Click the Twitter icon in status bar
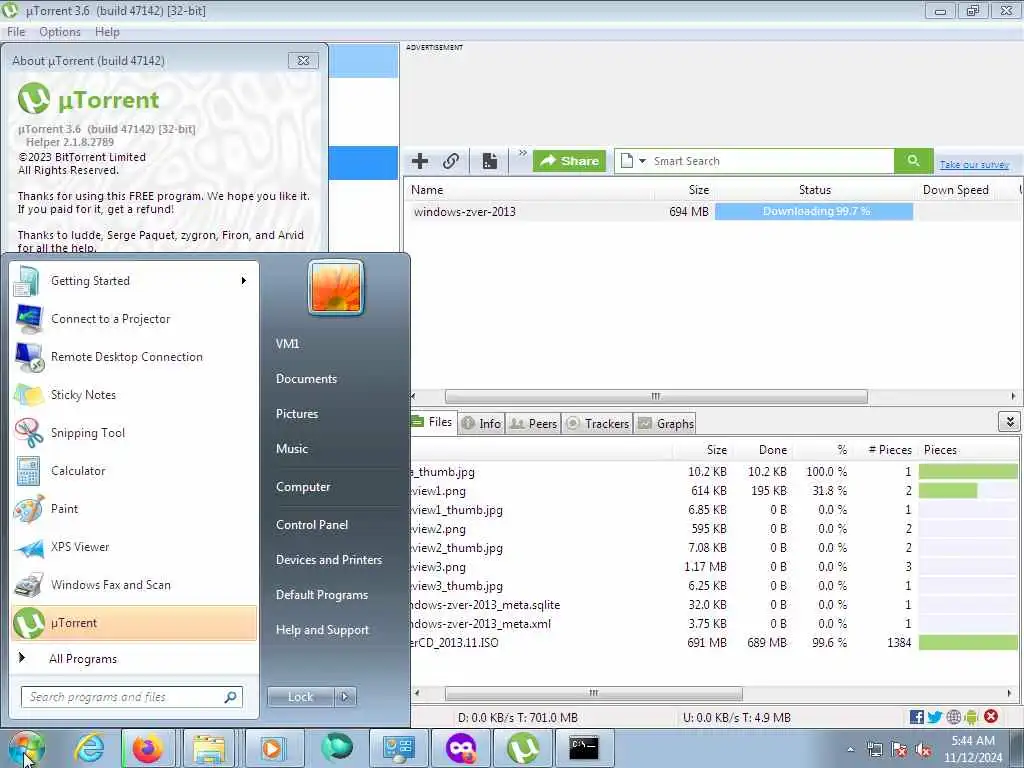This screenshot has height=768, width=1024. point(935,717)
